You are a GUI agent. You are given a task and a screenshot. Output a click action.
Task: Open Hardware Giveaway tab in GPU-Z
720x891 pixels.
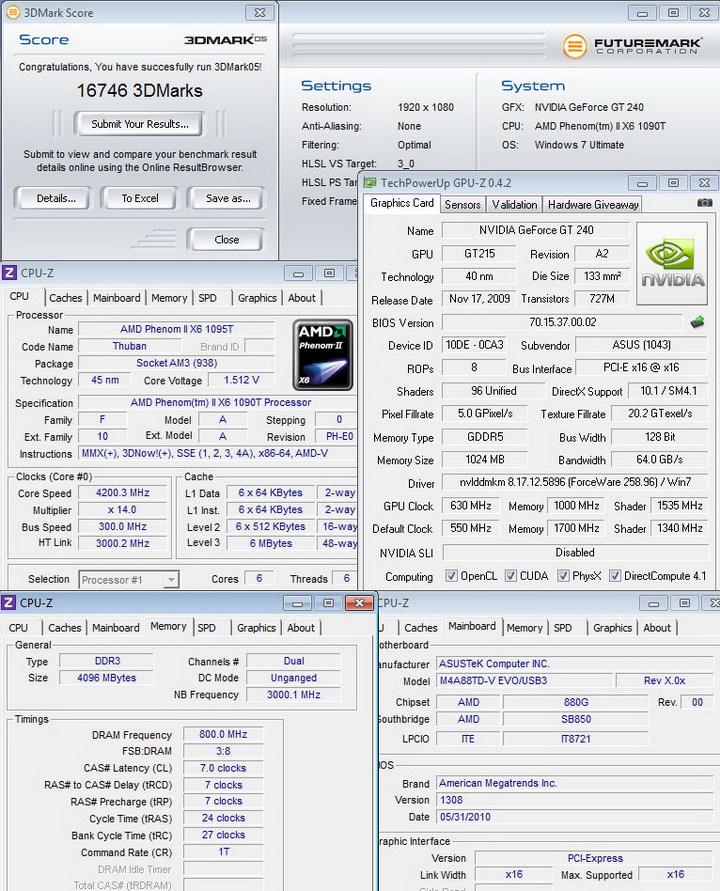click(x=593, y=205)
